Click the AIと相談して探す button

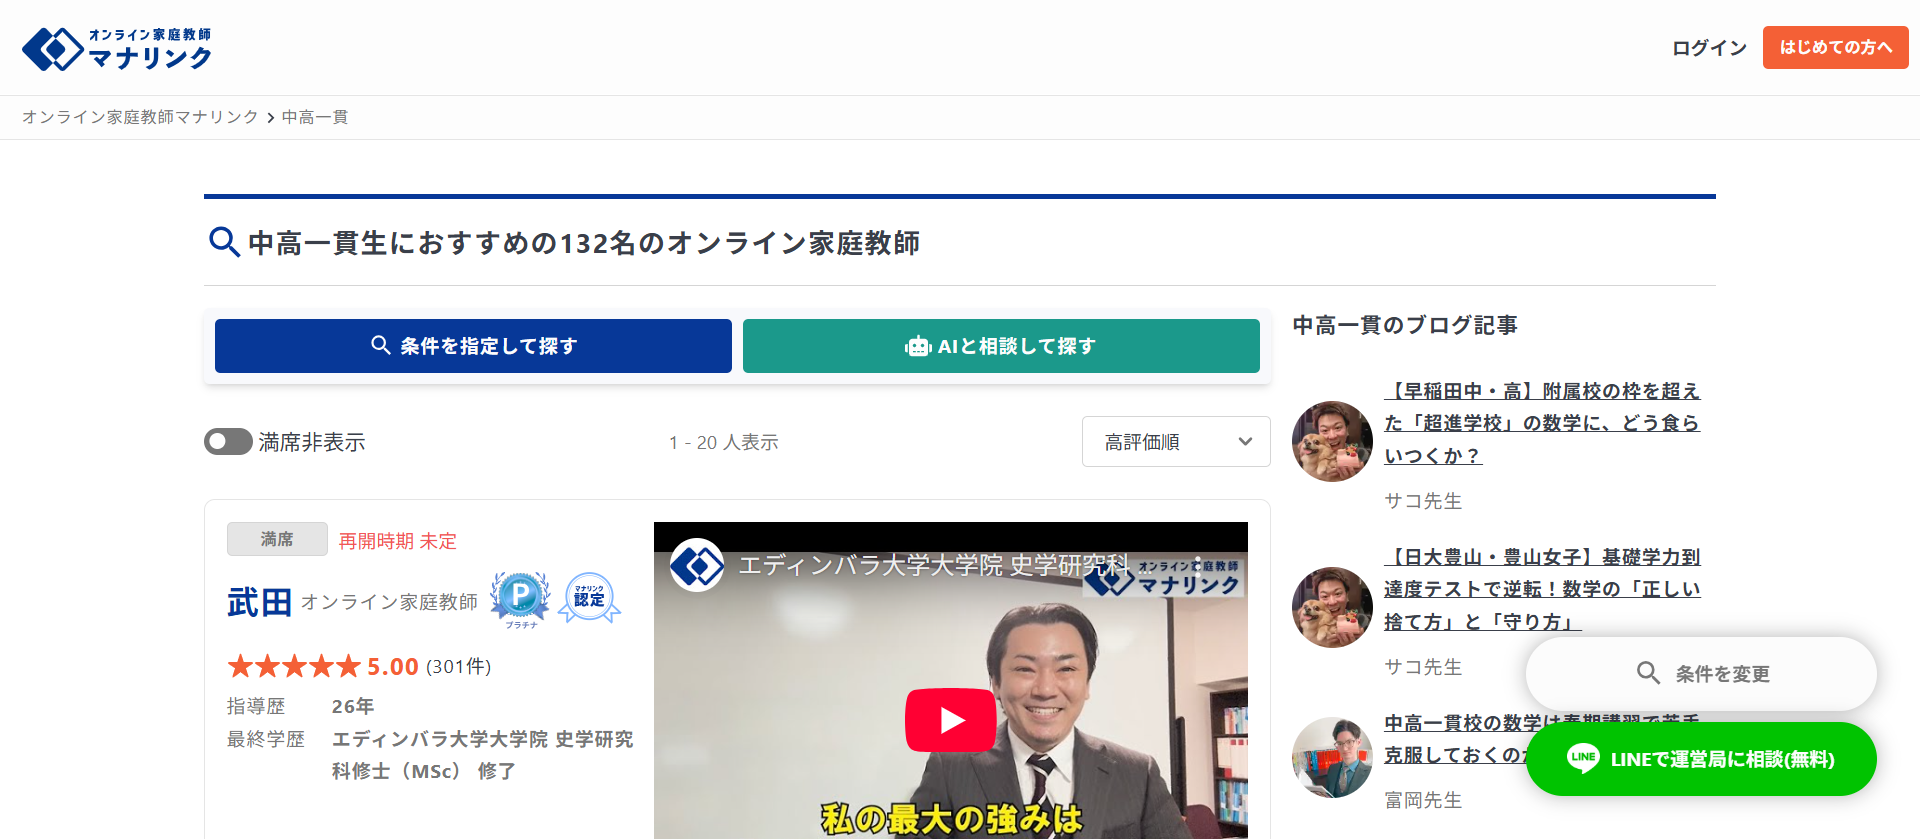pyautogui.click(x=1001, y=346)
